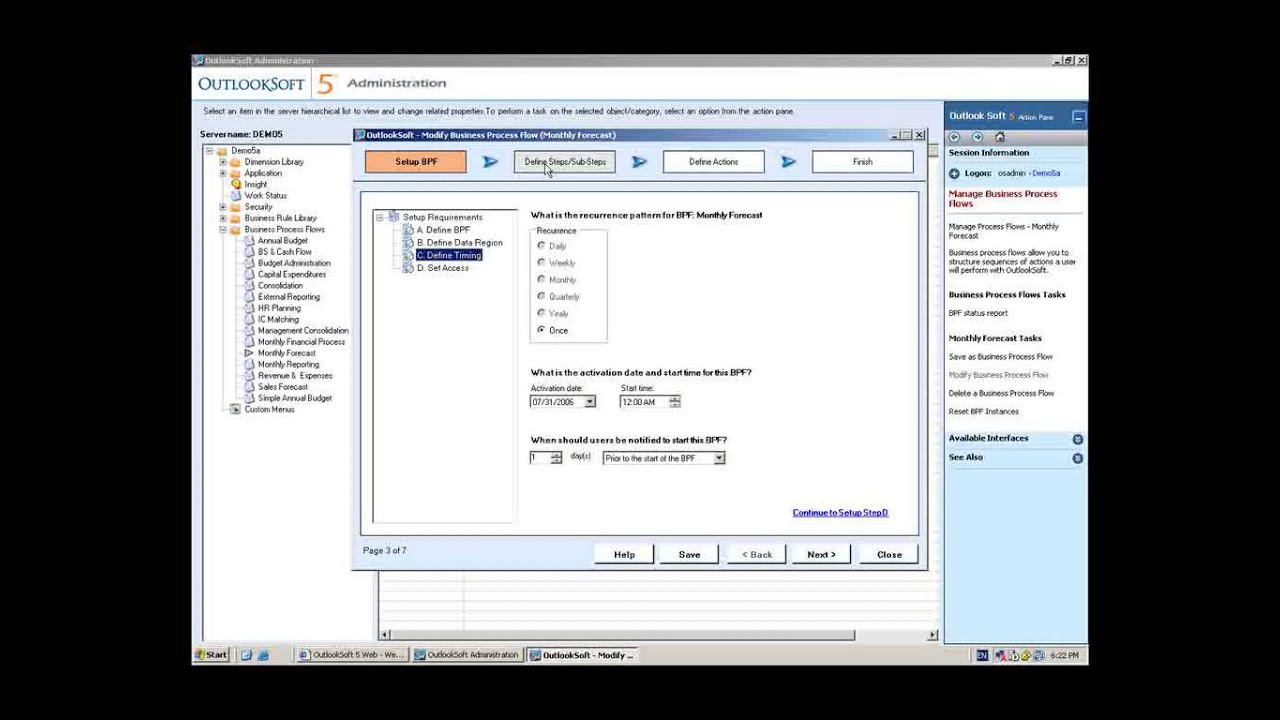Click the plus icon beside Logon
The image size is (1280, 720).
(954, 174)
